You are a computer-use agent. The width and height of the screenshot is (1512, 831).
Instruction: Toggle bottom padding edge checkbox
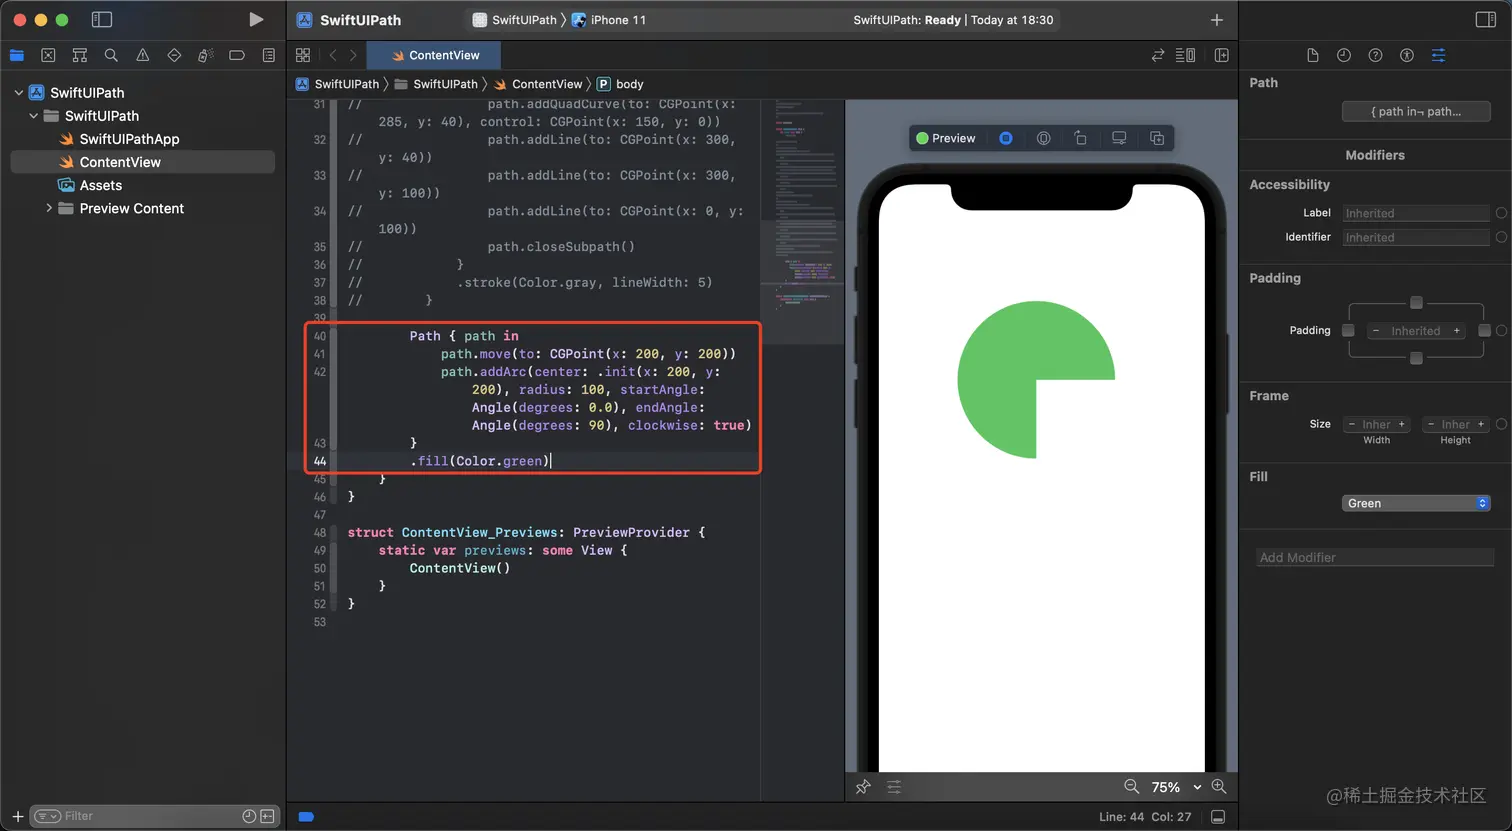[x=1416, y=358]
